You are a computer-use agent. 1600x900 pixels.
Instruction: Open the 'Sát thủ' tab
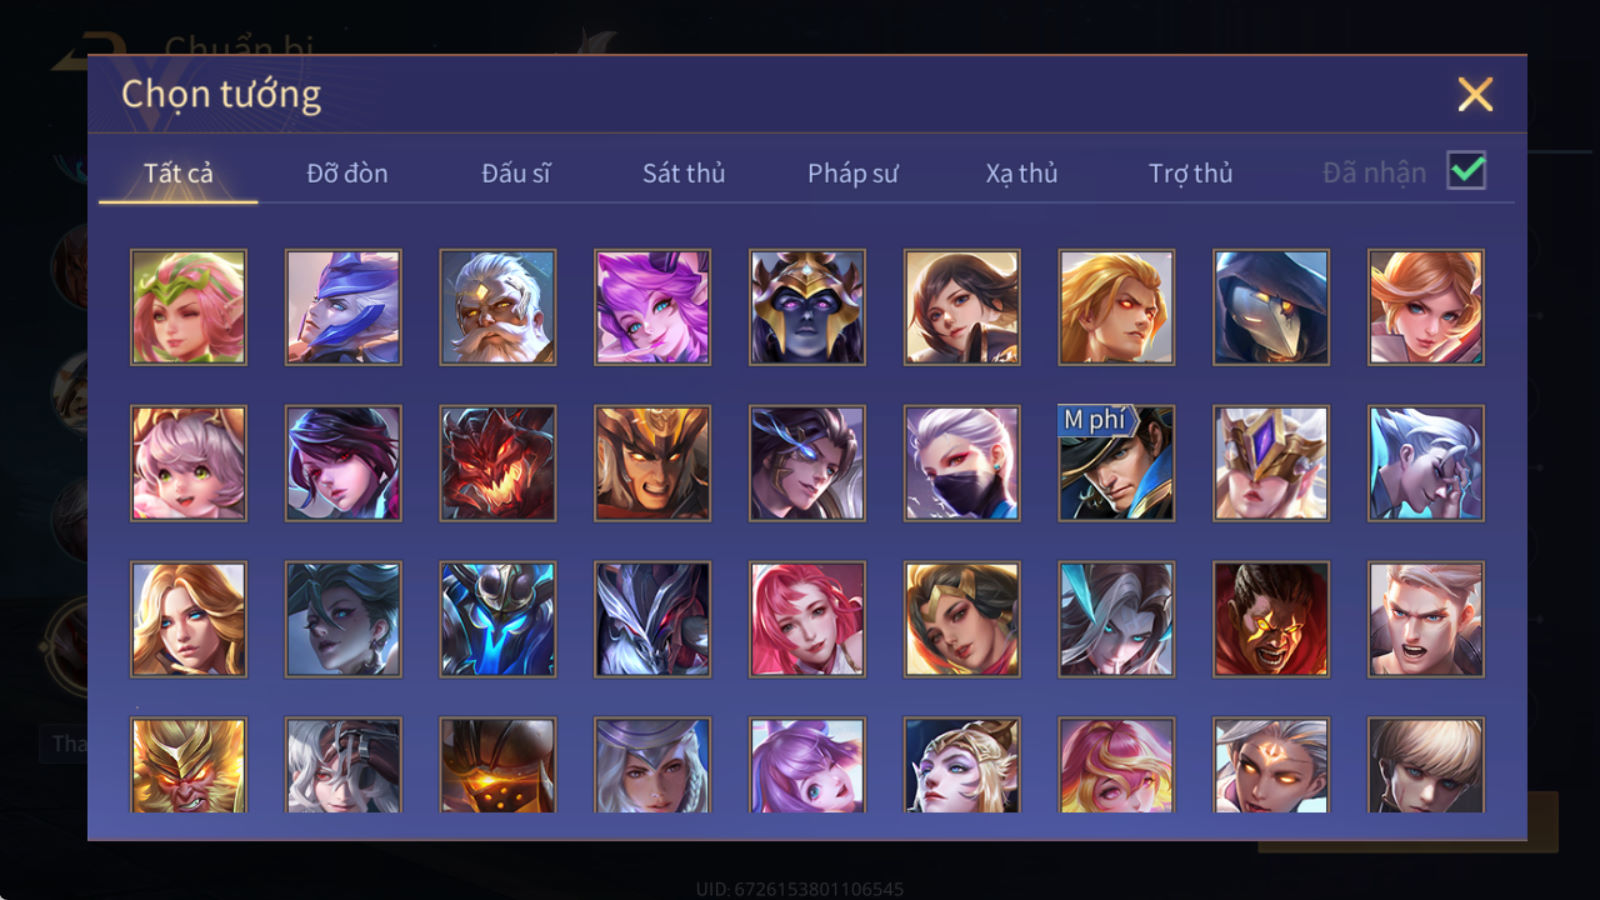point(684,173)
